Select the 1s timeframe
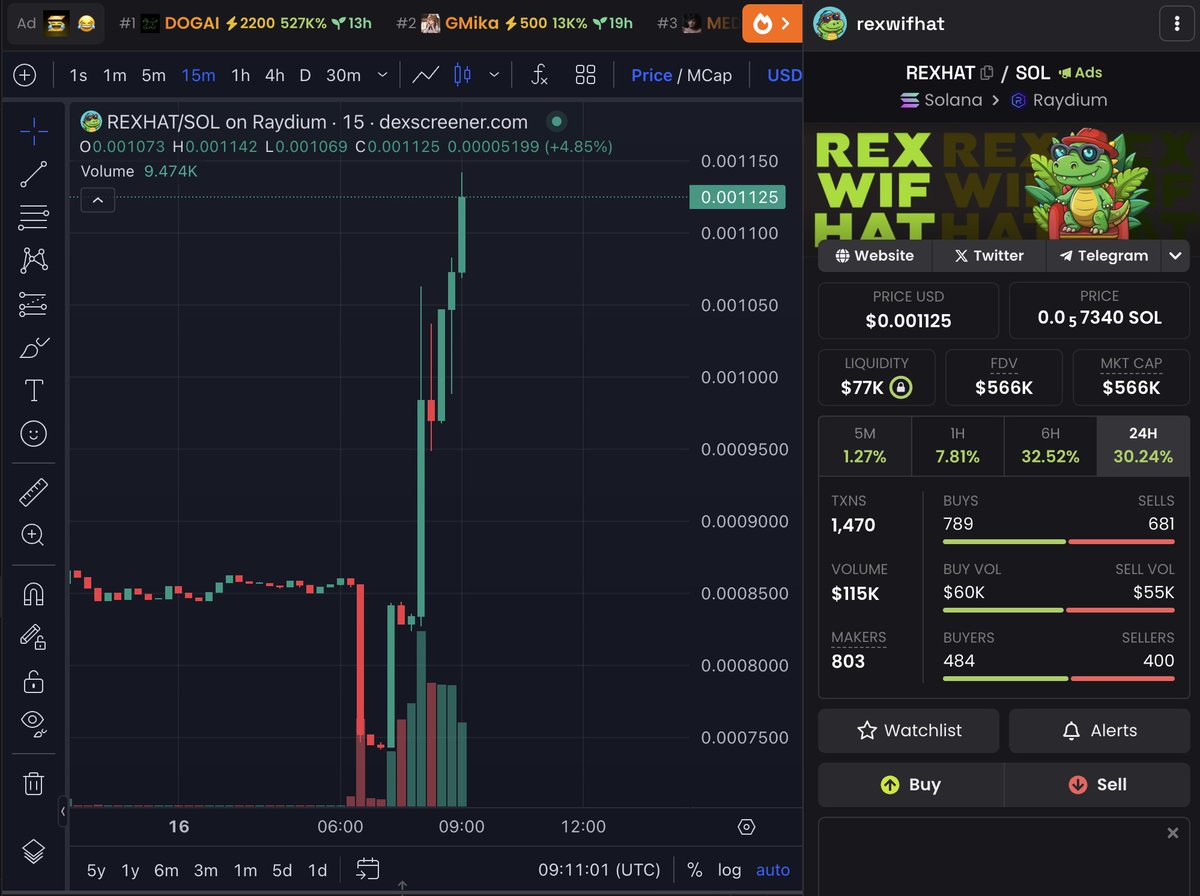This screenshot has width=1200, height=896. pyautogui.click(x=78, y=75)
